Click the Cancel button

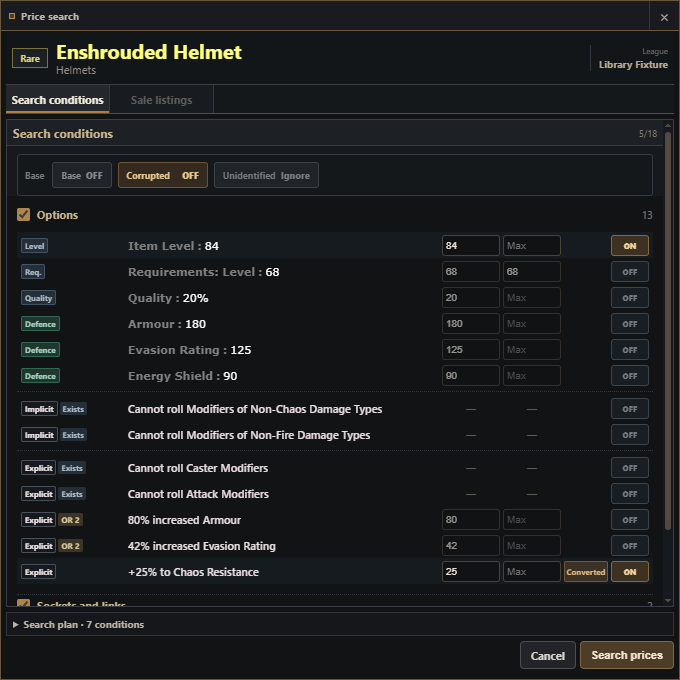click(548, 655)
